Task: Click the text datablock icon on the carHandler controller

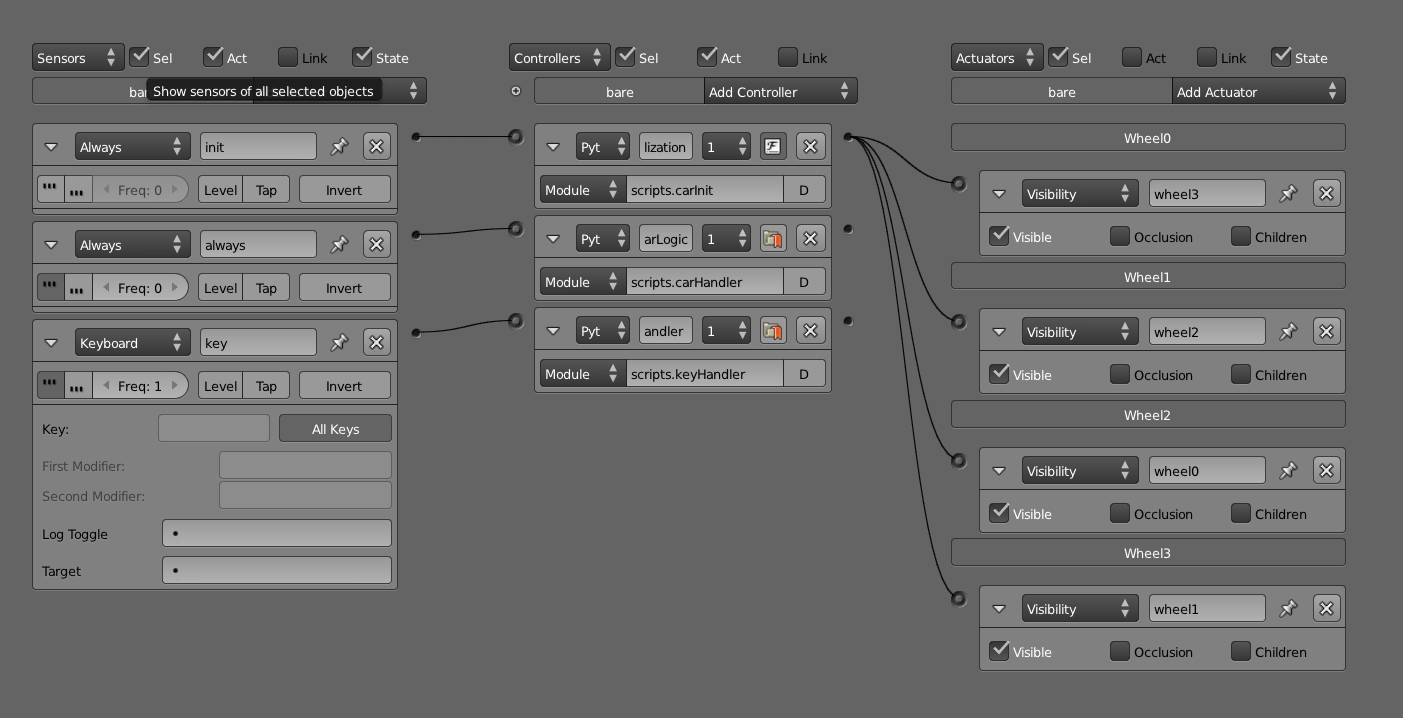Action: [772, 238]
